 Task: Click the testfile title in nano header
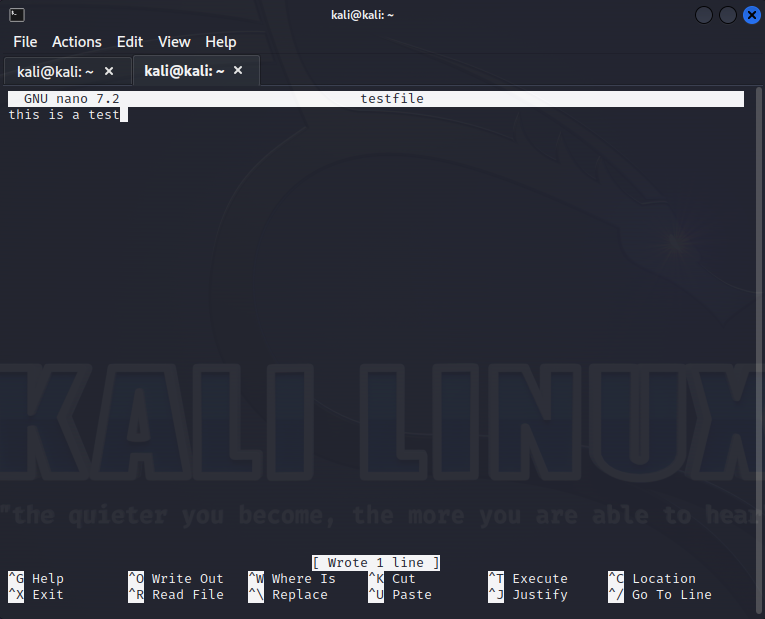[392, 99]
